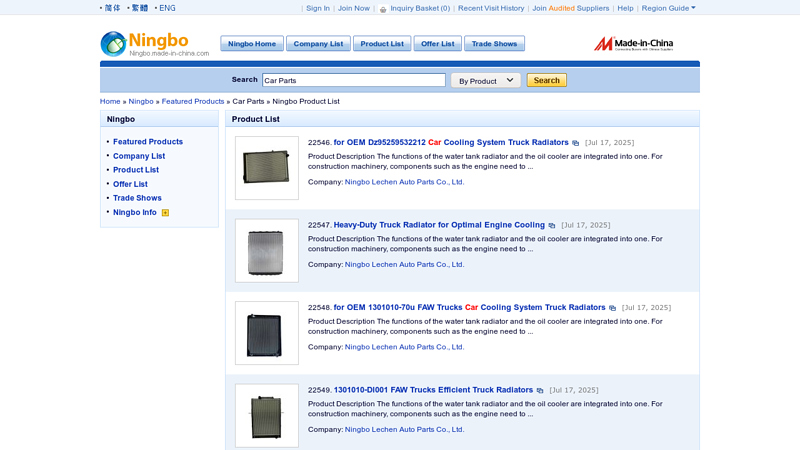Open Recent Visit History

[491, 8]
